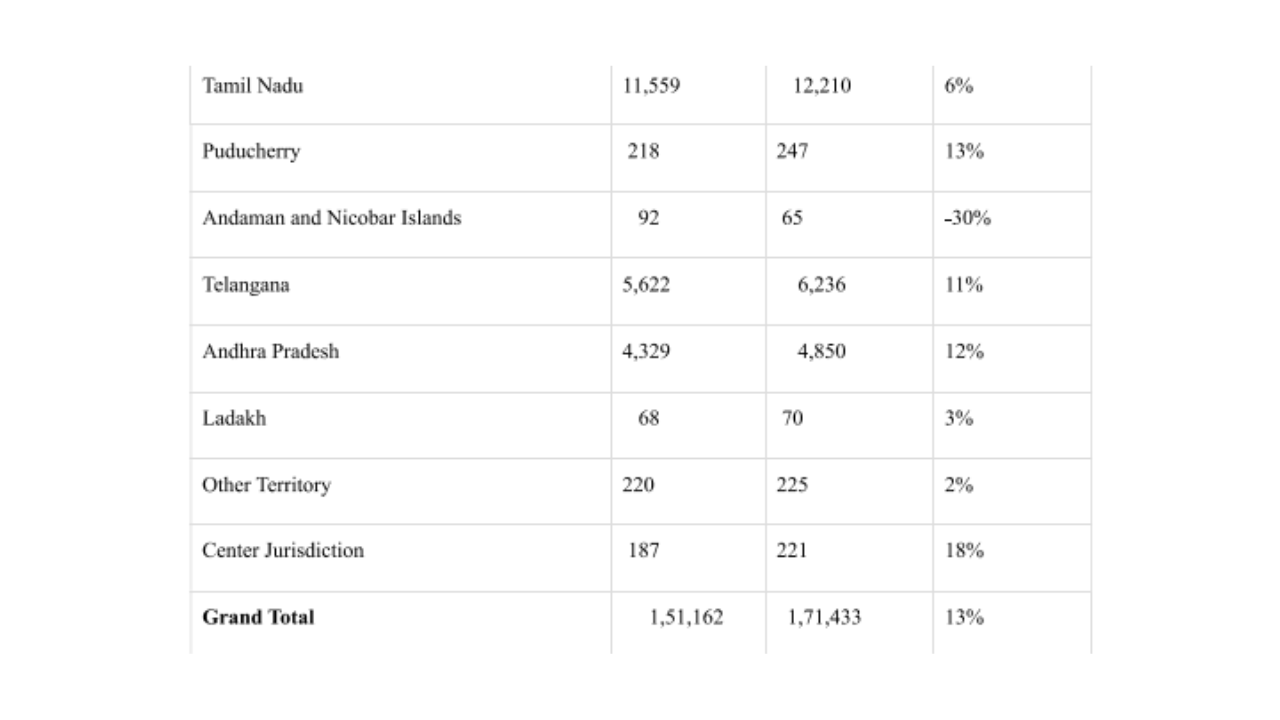Select the 1,71,433 grand total value
This screenshot has width=1280, height=720.
(824, 618)
